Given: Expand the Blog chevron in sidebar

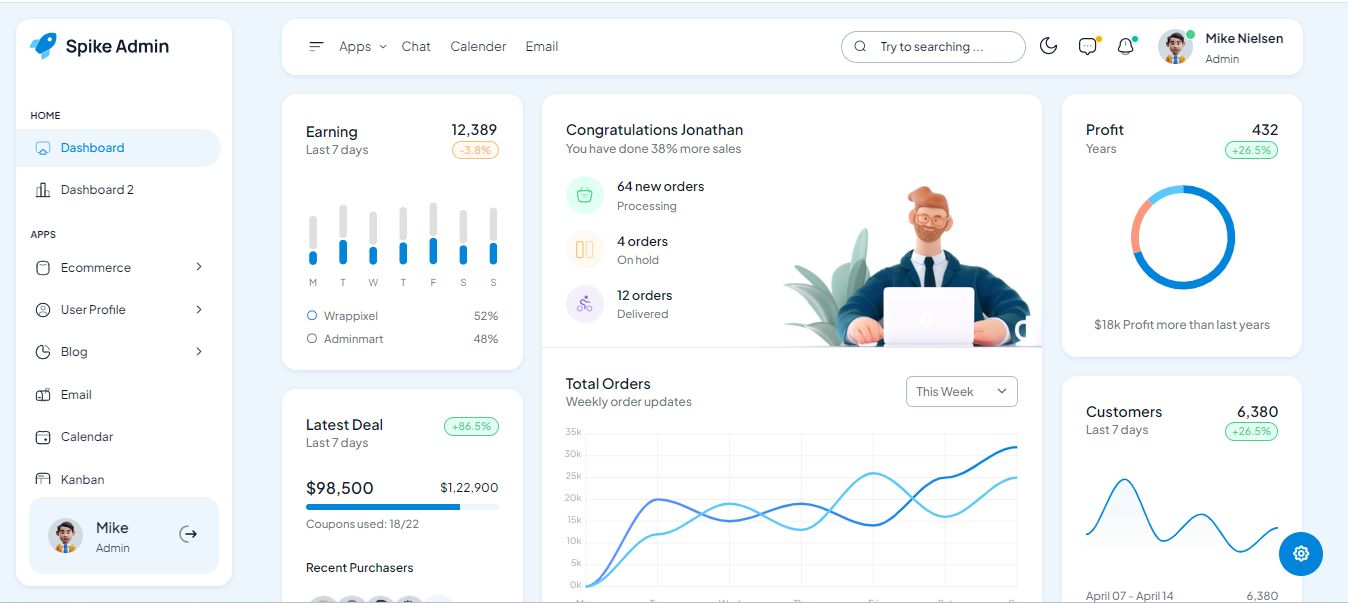Looking at the screenshot, I should click(199, 351).
